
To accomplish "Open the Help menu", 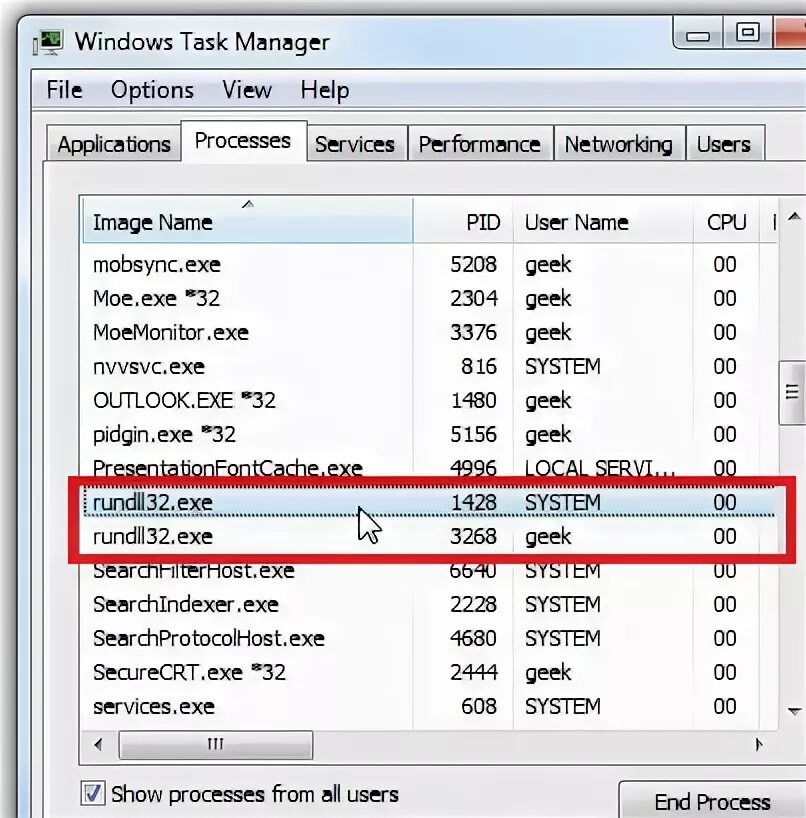I will point(324,90).
